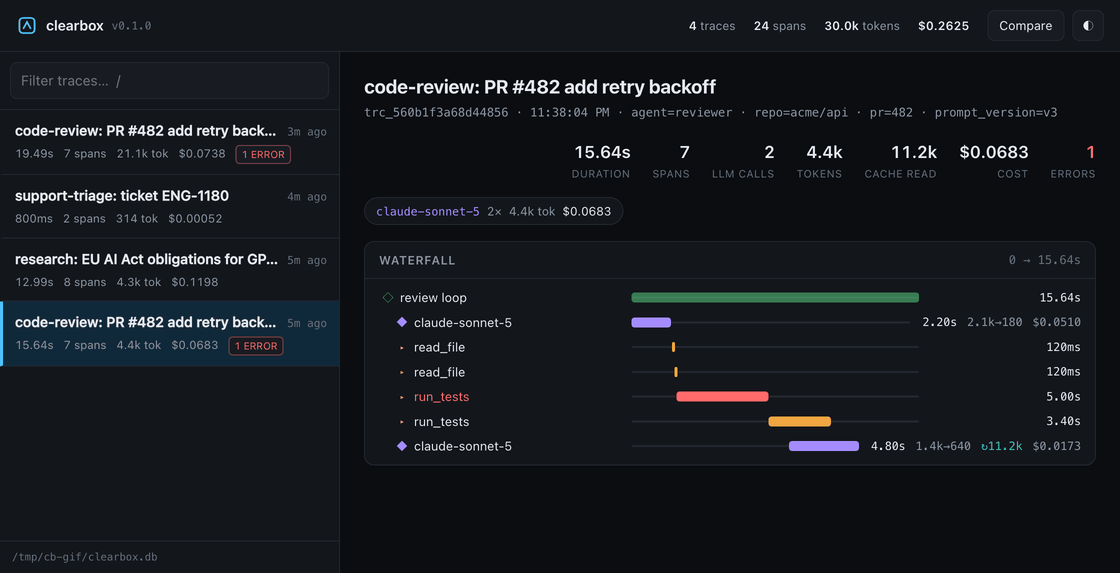This screenshot has height=573, width=1120.
Task: Open the EU AI Act research trace
Action: point(169,270)
